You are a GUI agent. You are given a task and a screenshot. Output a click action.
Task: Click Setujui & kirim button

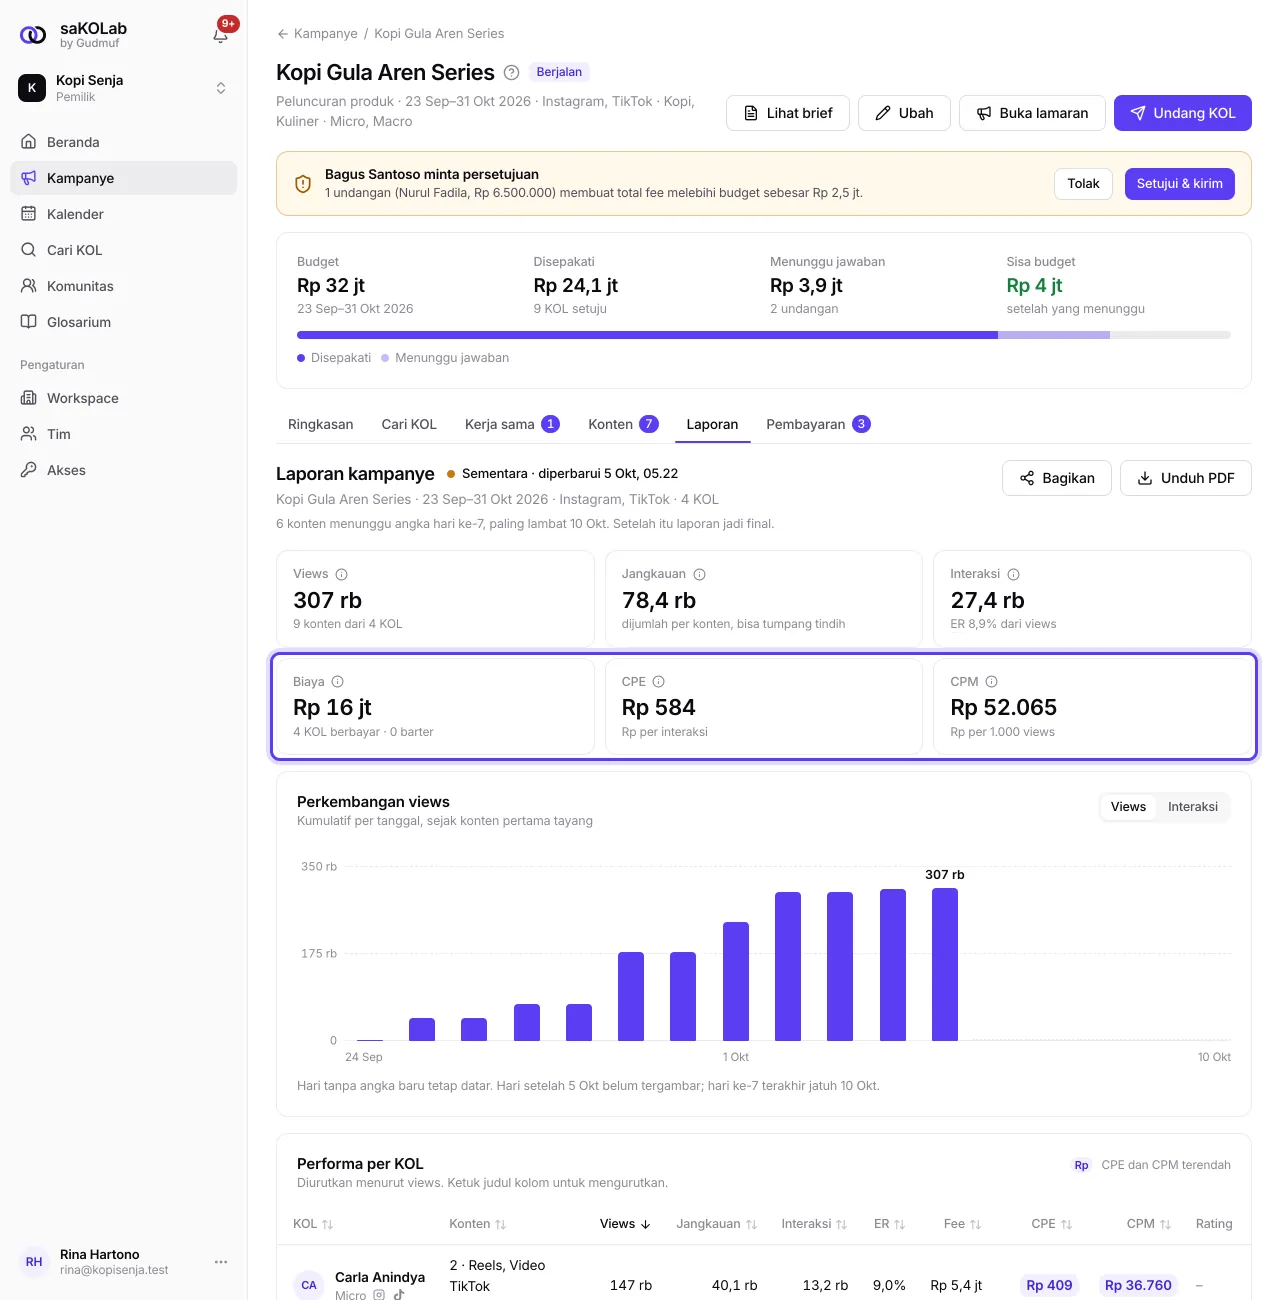[1180, 184]
